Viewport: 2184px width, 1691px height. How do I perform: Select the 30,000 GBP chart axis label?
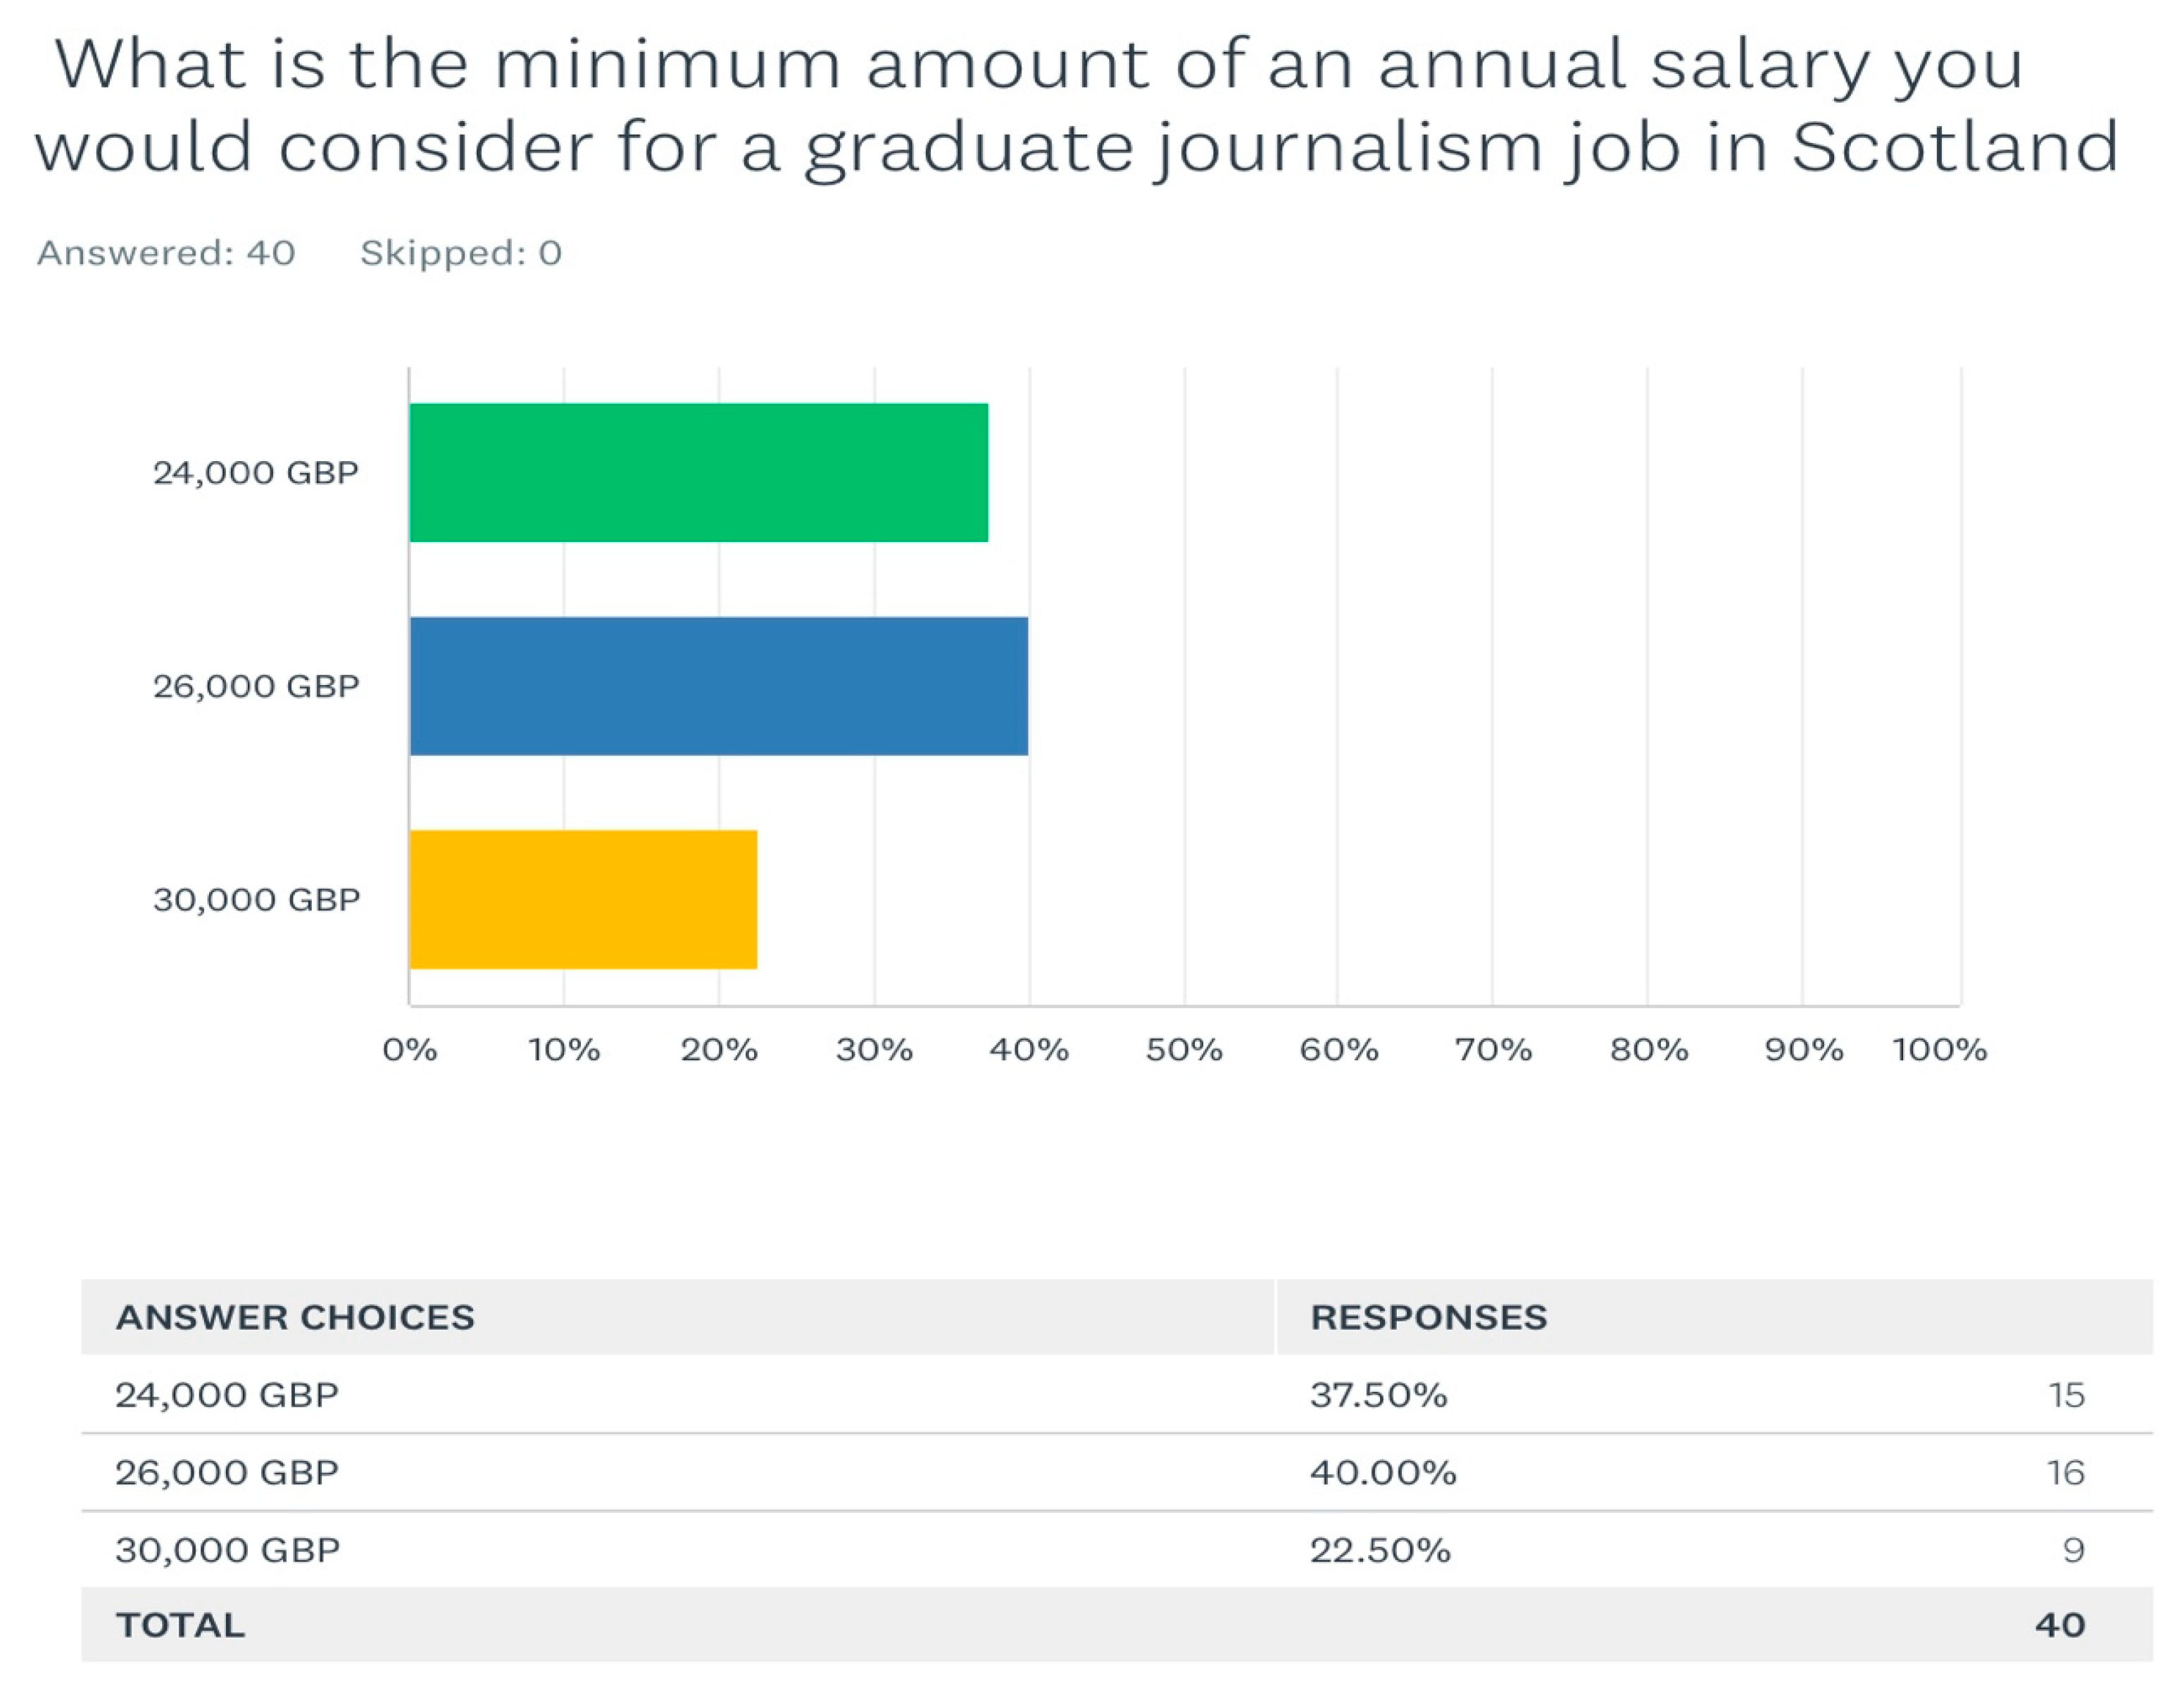(256, 899)
